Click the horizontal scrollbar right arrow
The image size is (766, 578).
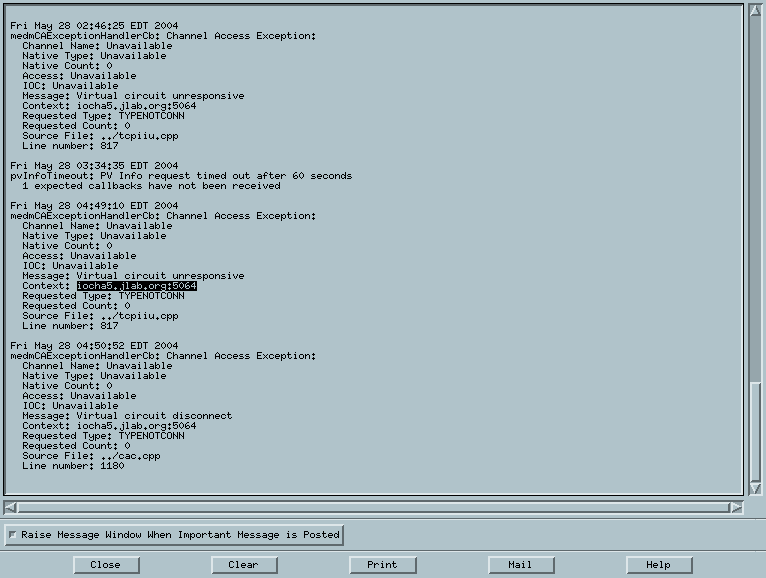pyautogui.click(x=737, y=508)
